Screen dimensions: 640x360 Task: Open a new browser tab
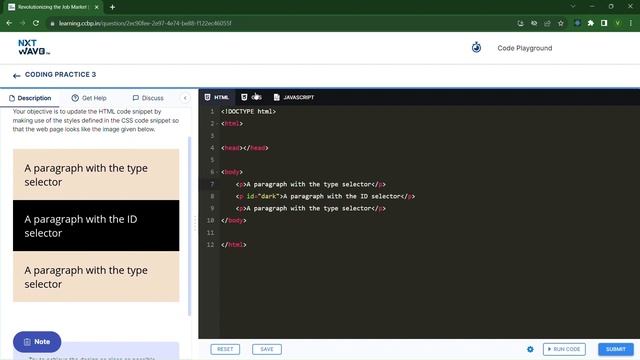coord(112,7)
